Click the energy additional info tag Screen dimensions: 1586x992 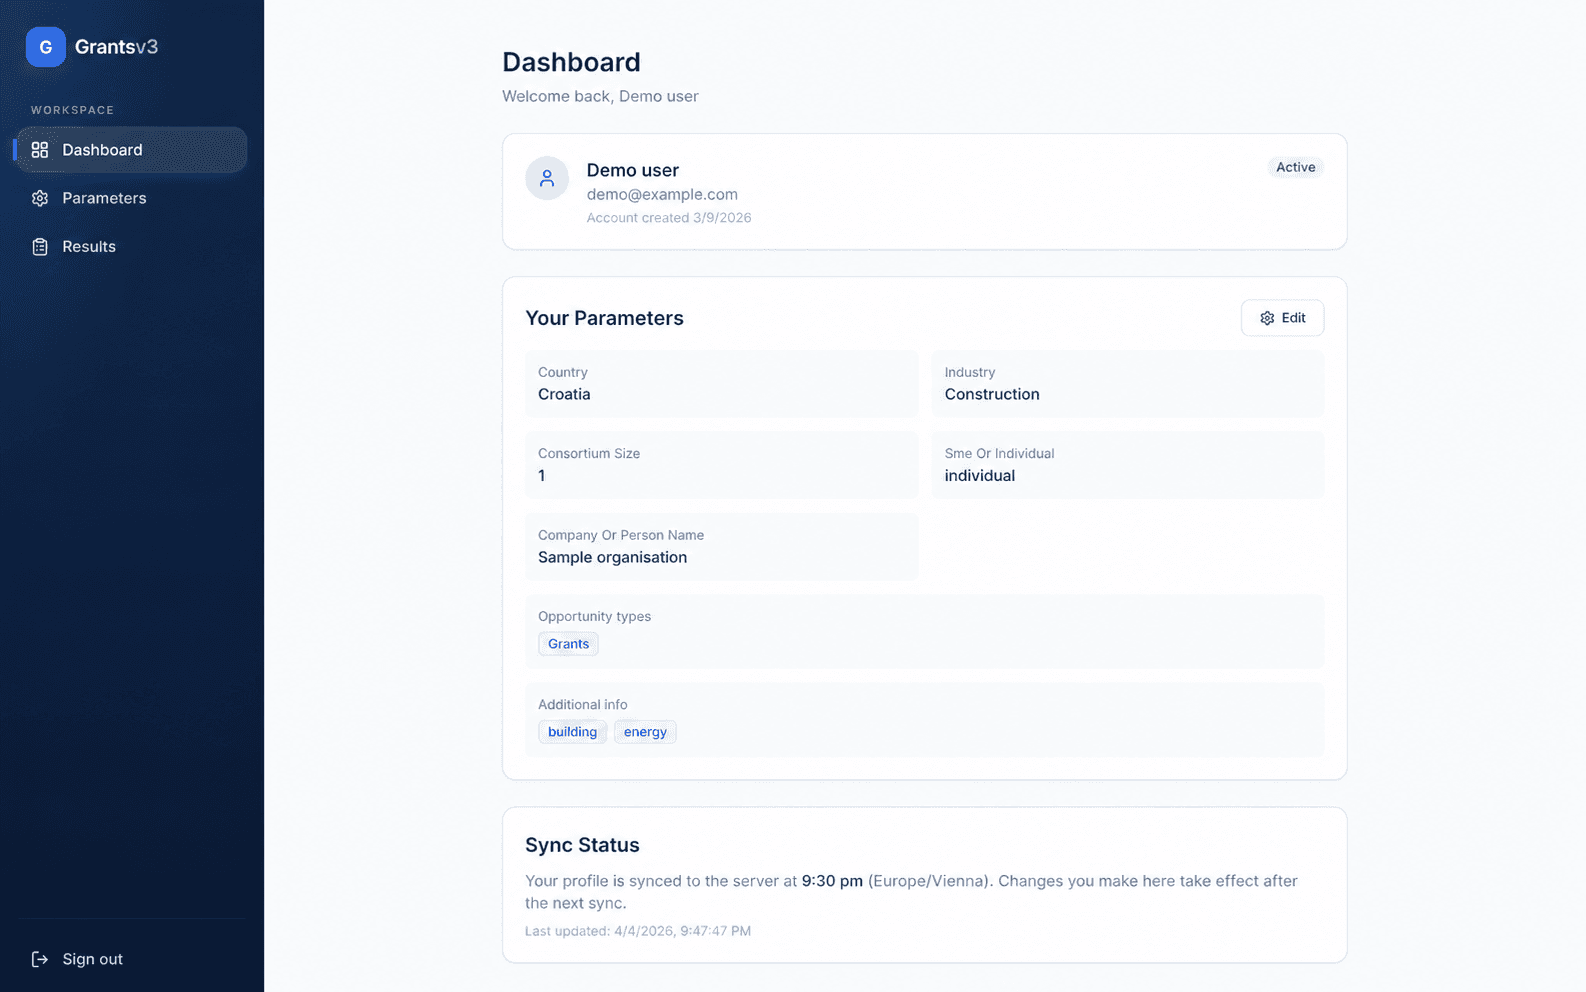tap(645, 732)
